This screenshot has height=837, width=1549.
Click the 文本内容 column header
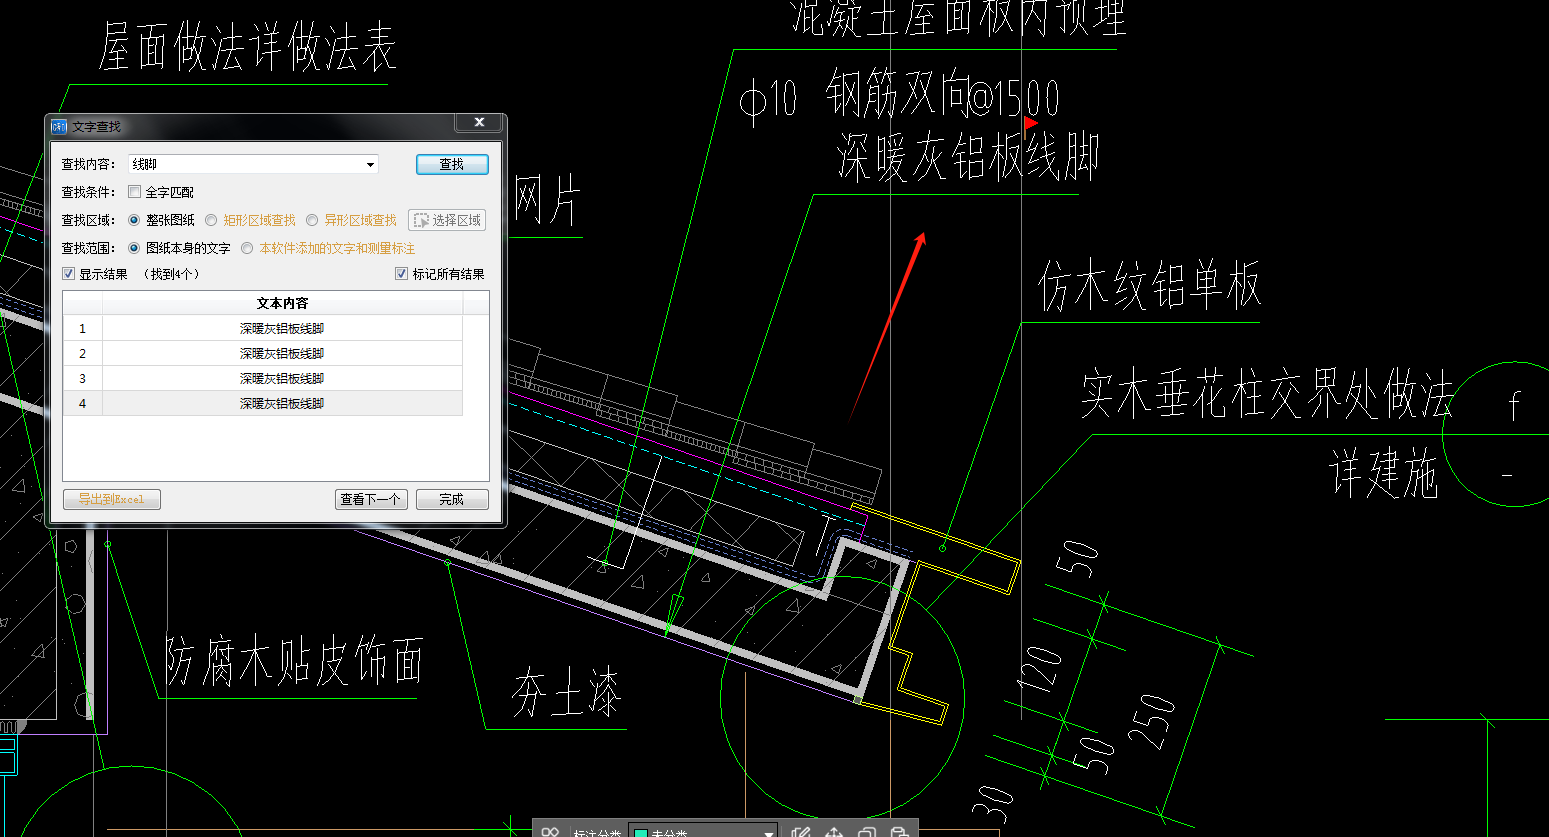click(x=282, y=303)
